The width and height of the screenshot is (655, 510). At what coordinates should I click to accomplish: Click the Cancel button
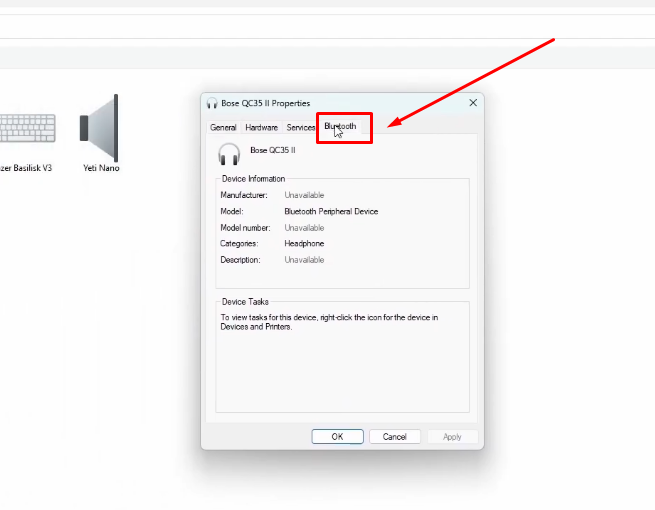[395, 436]
